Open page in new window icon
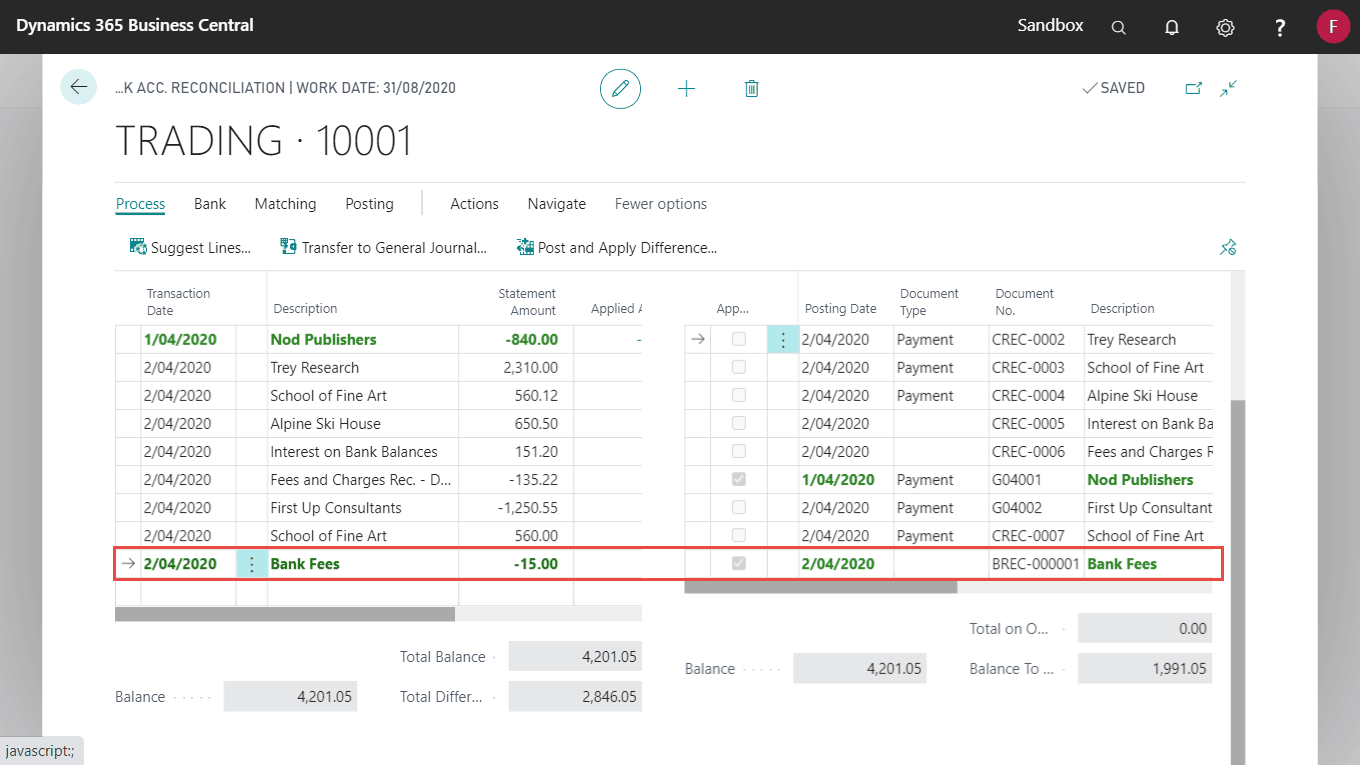 point(1193,88)
